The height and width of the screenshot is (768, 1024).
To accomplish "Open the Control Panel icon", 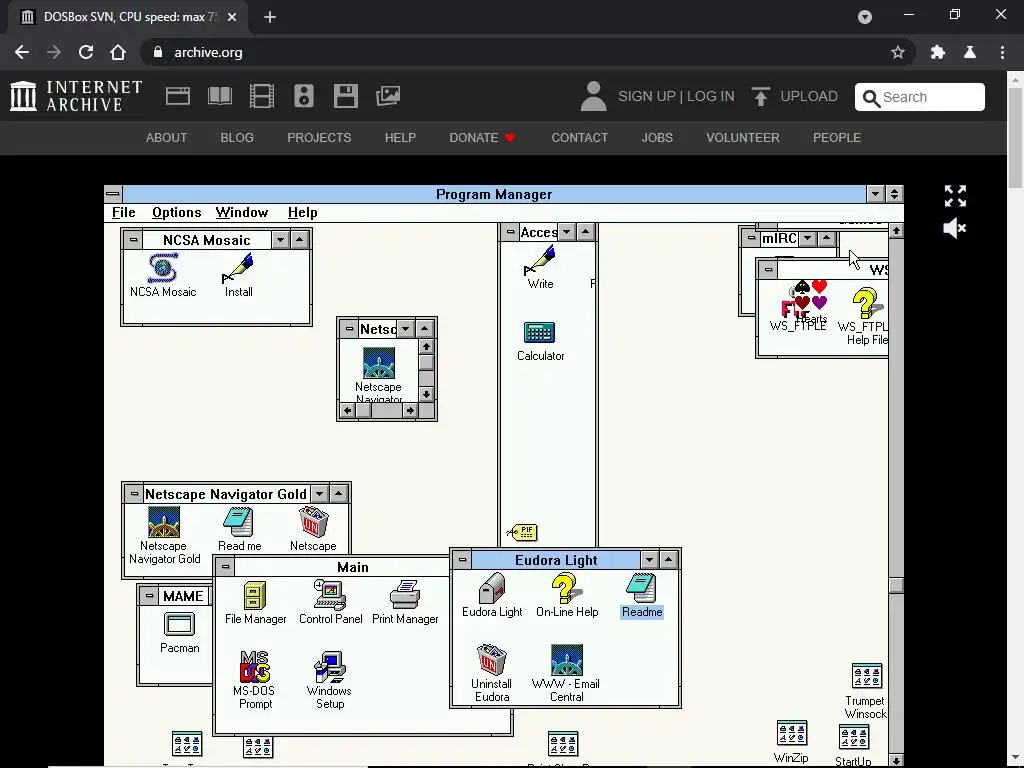I will click(330, 595).
